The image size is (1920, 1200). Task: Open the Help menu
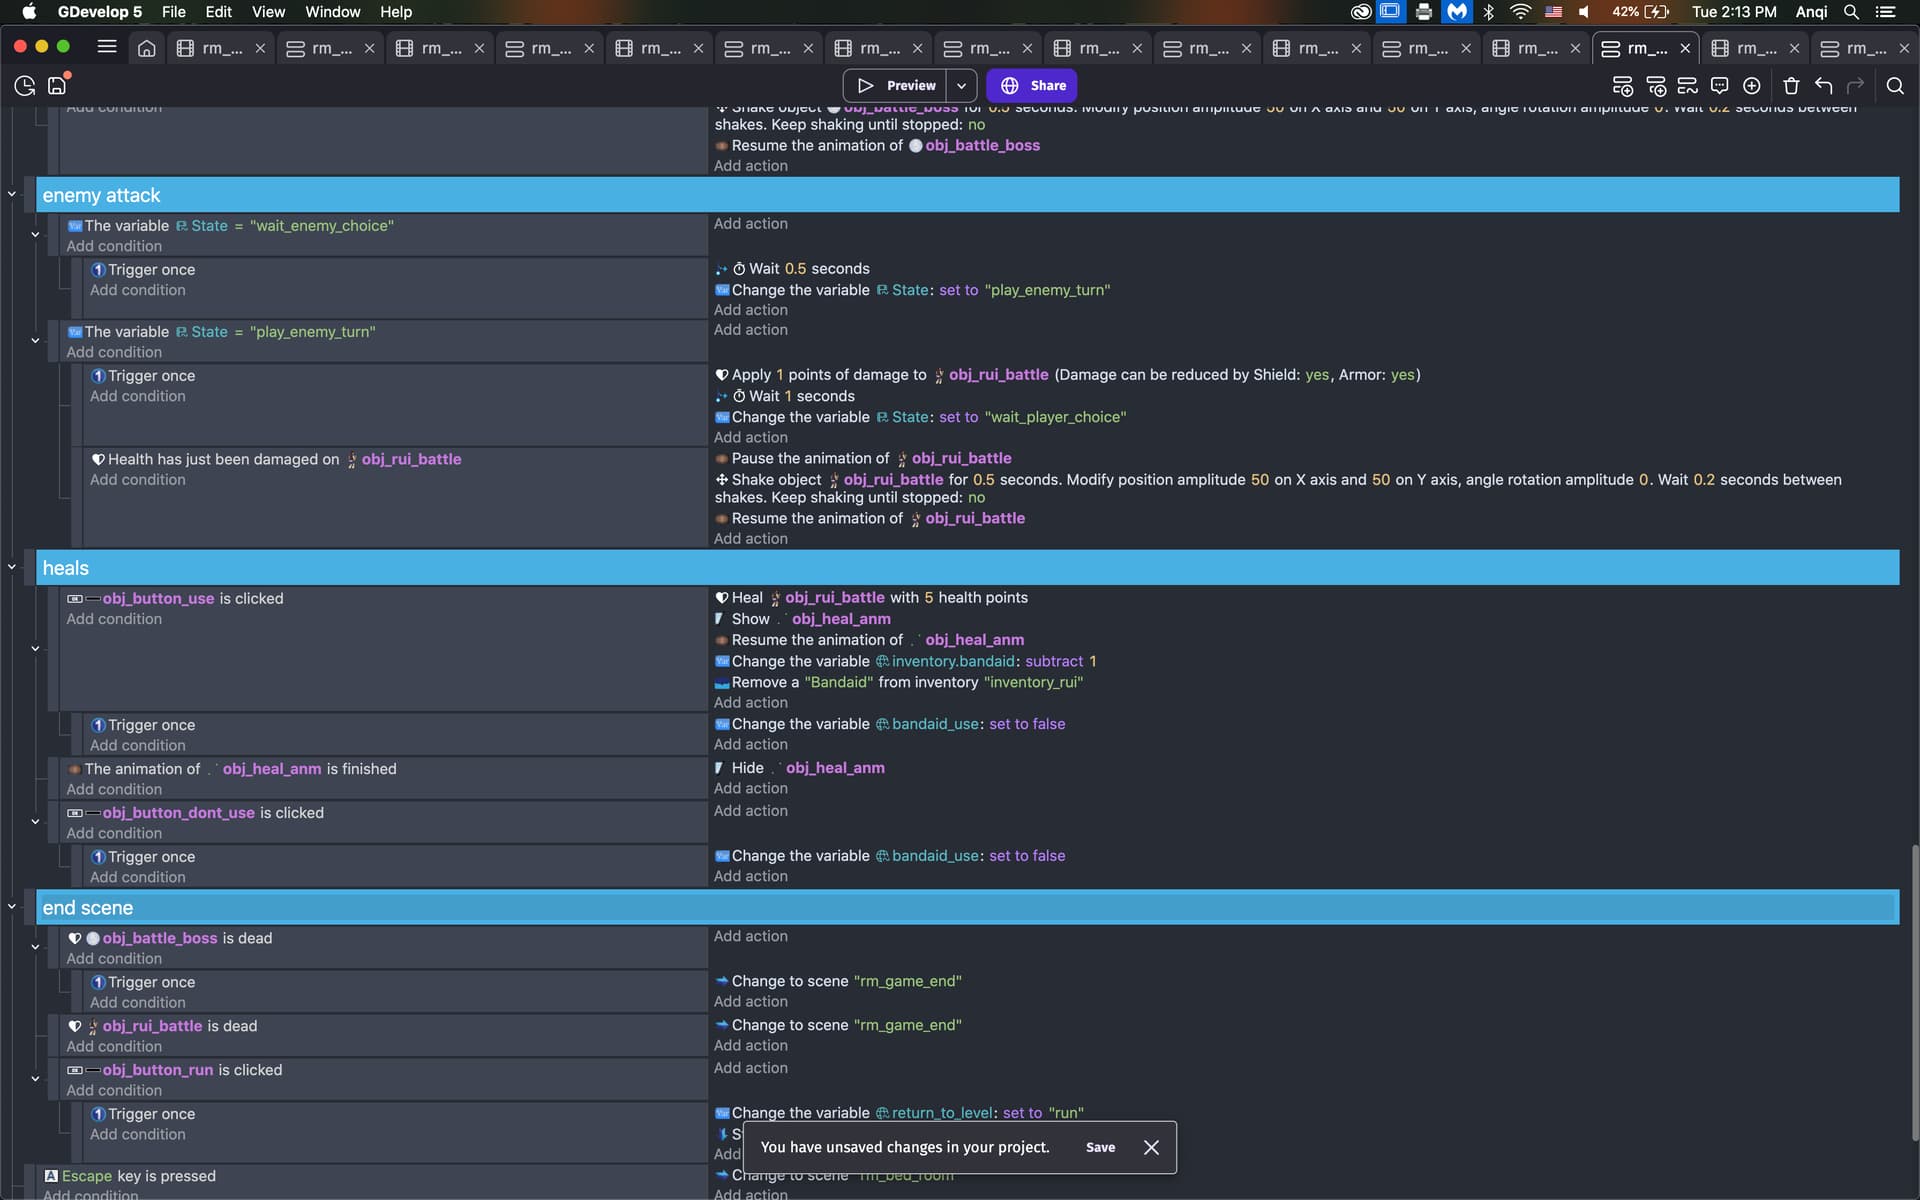point(396,12)
